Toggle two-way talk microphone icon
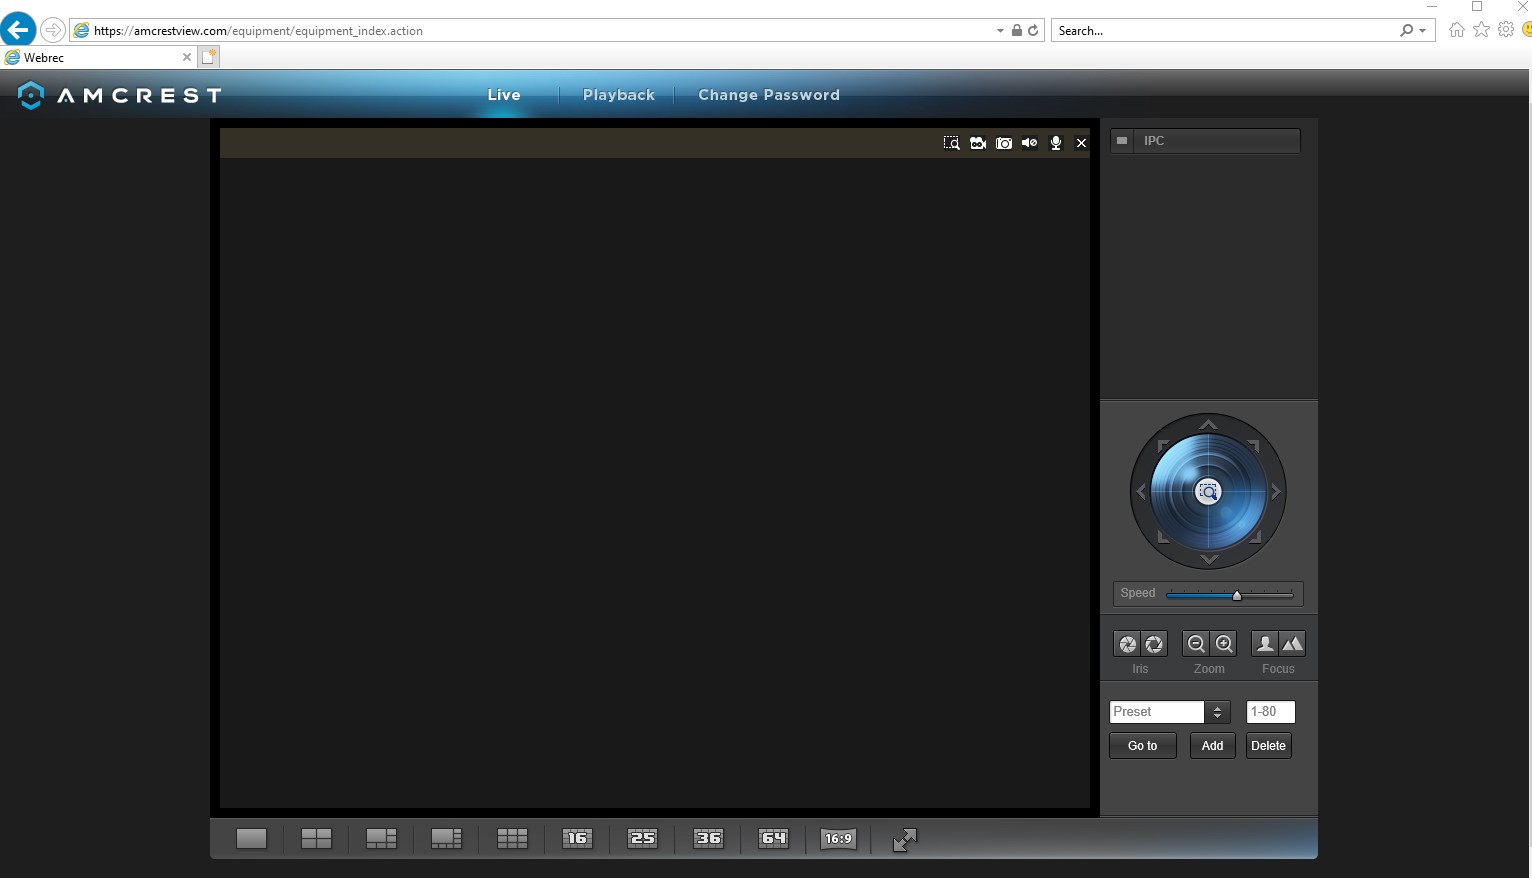The image size is (1532, 878). (1055, 143)
